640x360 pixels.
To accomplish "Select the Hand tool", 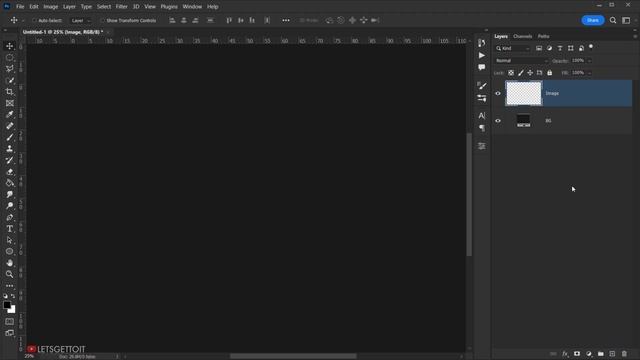I will point(9,263).
